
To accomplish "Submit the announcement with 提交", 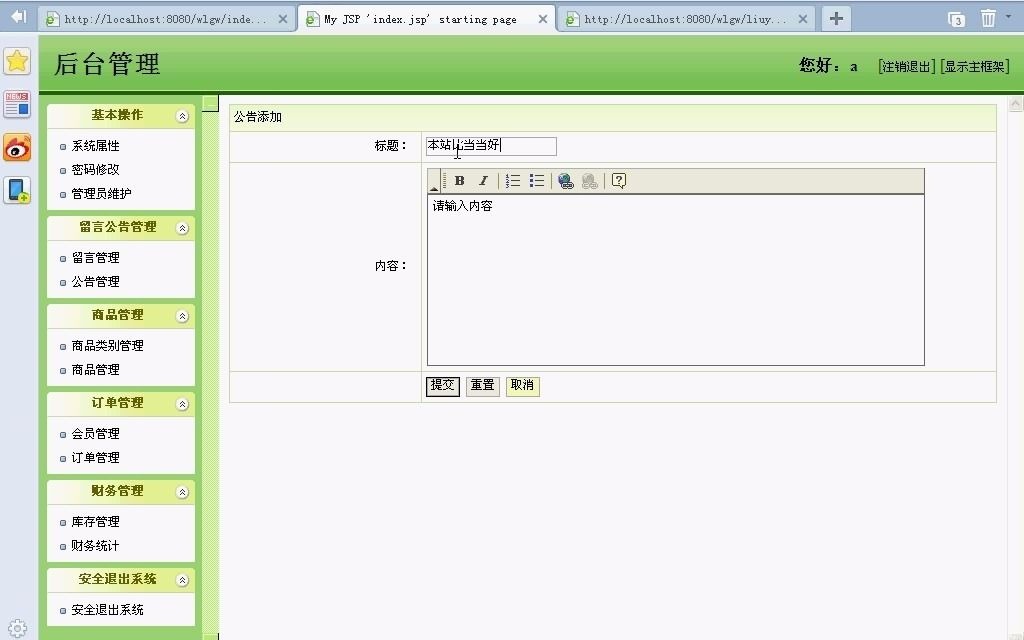I will [x=441, y=385].
